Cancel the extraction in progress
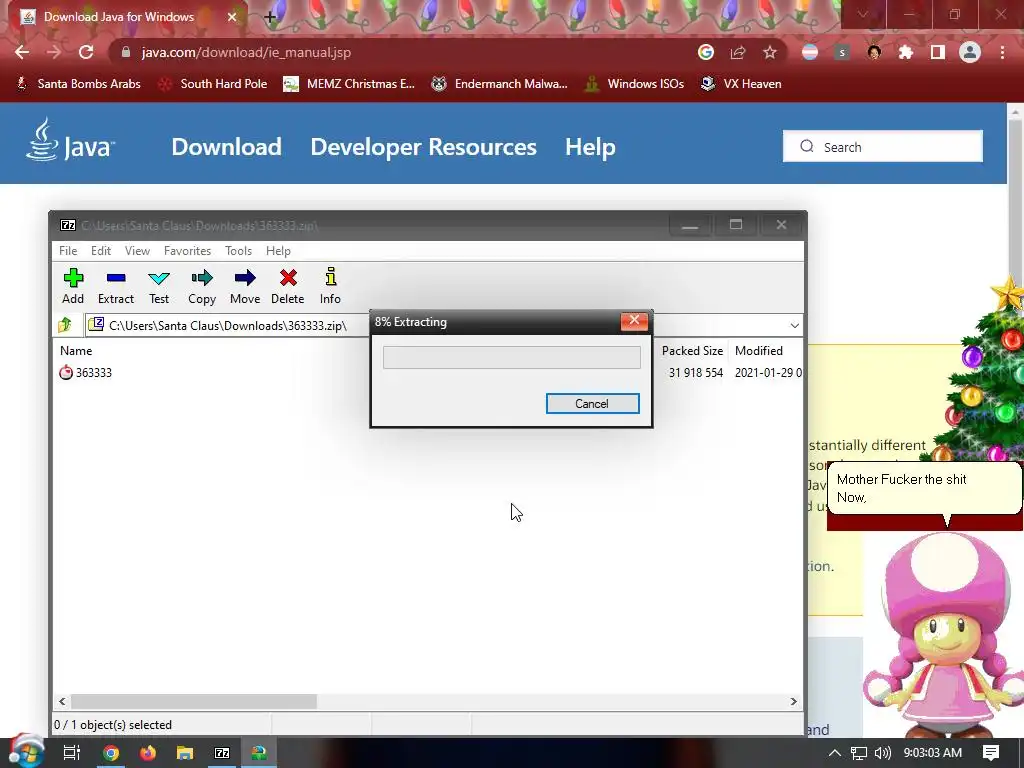The image size is (1024, 768). [x=592, y=404]
